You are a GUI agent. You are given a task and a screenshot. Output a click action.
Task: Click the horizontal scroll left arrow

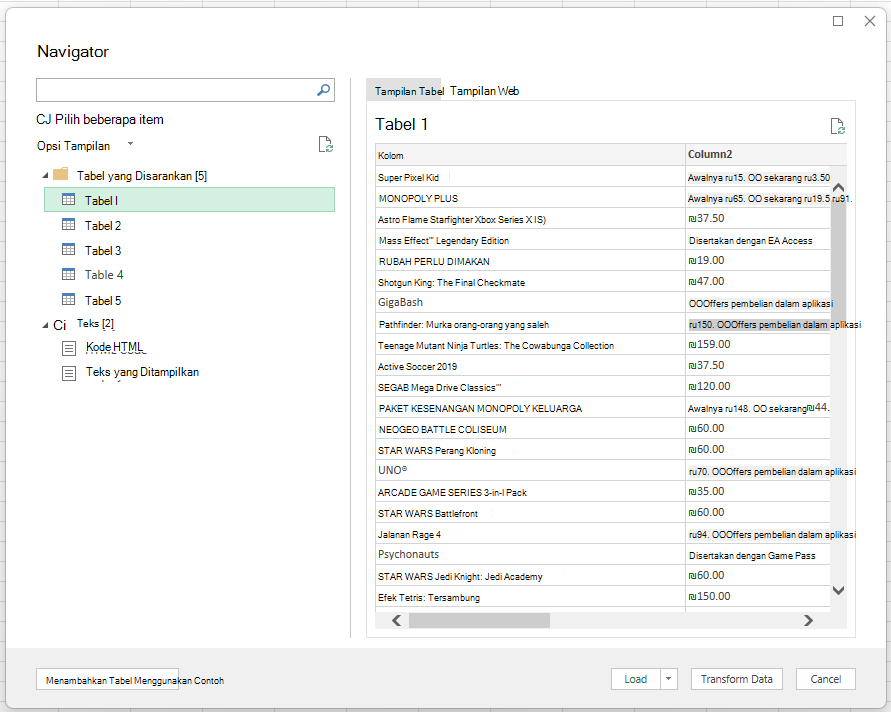click(x=397, y=621)
